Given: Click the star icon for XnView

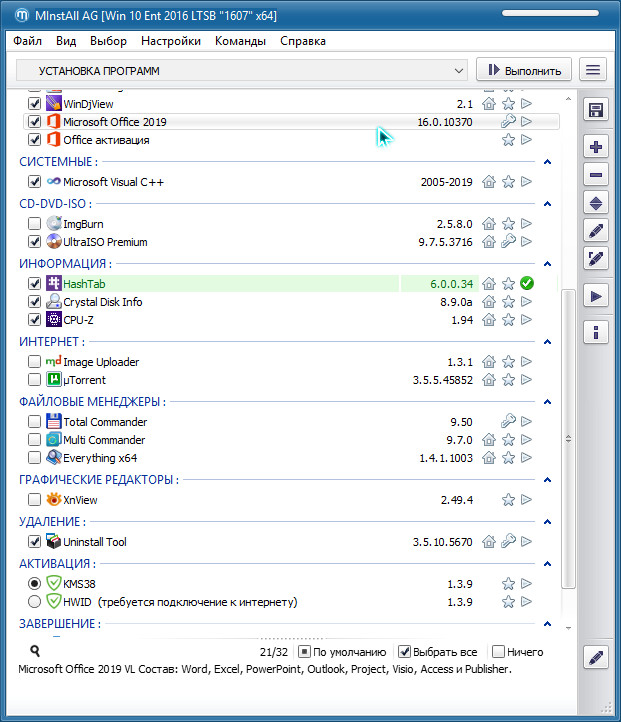Looking at the screenshot, I should (x=508, y=500).
